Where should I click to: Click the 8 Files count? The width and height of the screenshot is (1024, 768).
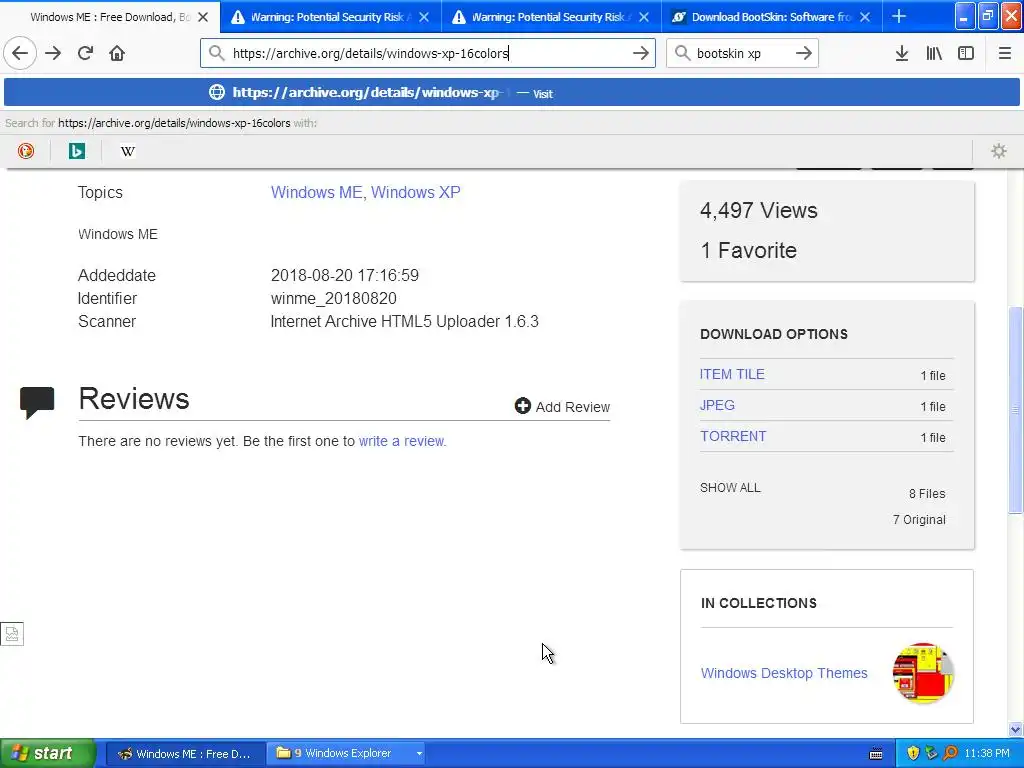(927, 494)
